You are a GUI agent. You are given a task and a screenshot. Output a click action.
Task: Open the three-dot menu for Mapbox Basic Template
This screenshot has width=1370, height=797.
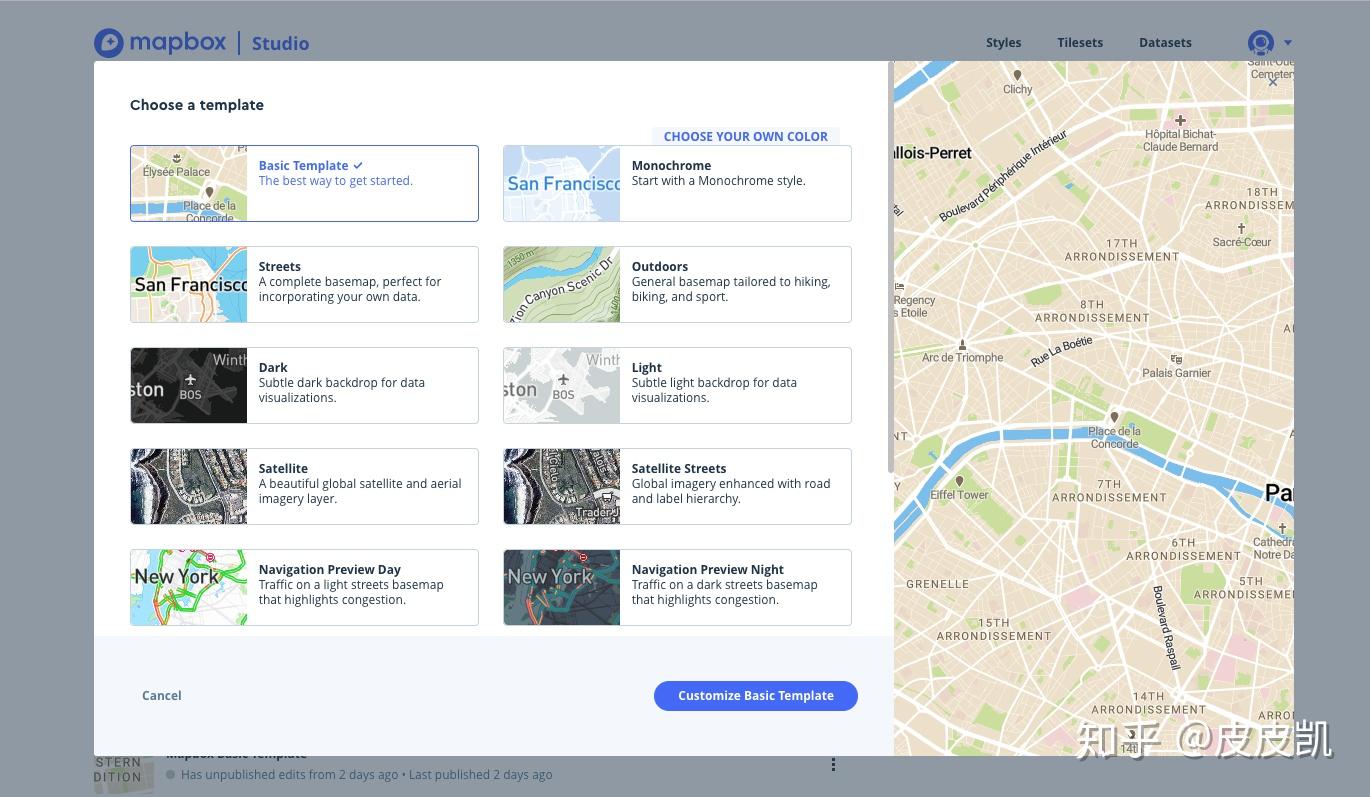[833, 764]
